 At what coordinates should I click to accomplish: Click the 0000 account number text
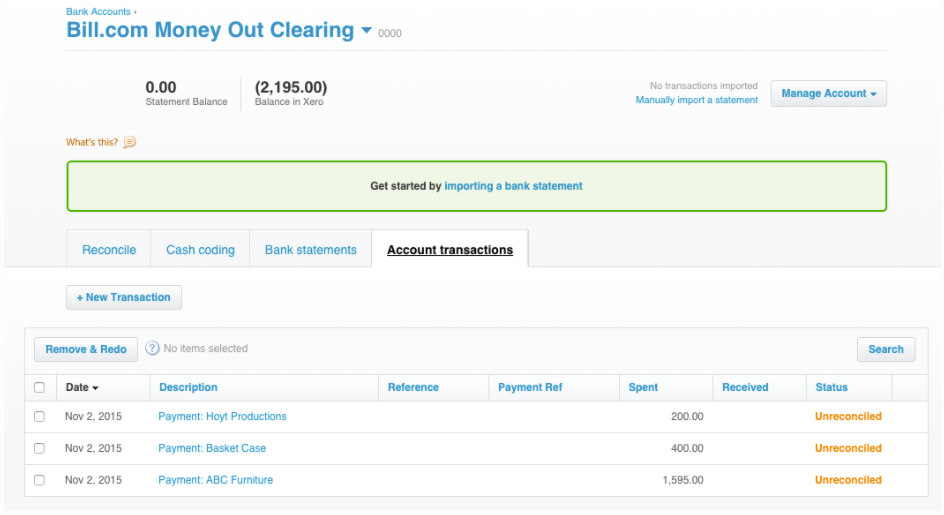(x=390, y=34)
